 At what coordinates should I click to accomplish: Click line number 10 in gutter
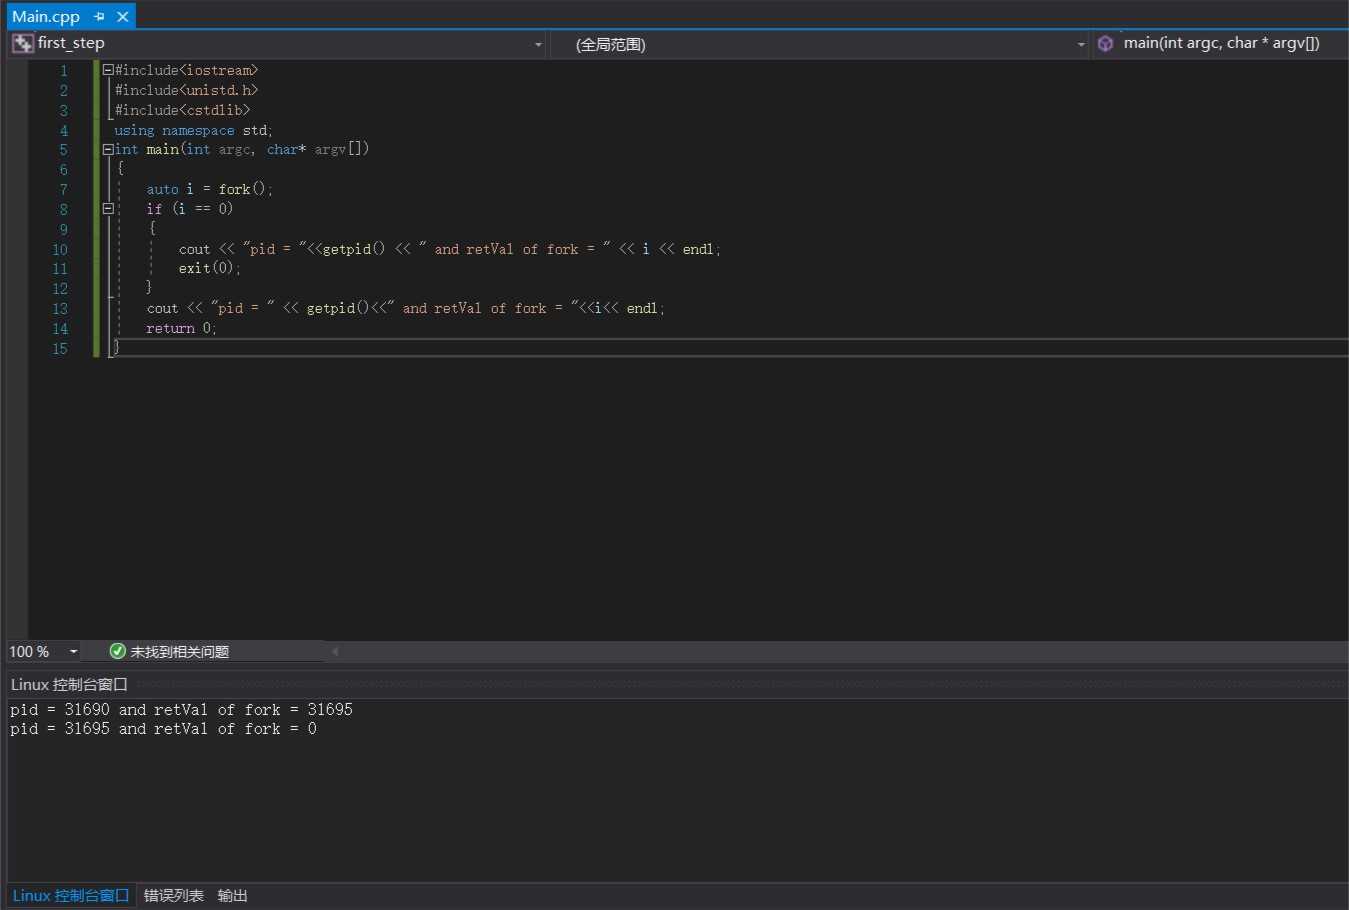pos(60,250)
